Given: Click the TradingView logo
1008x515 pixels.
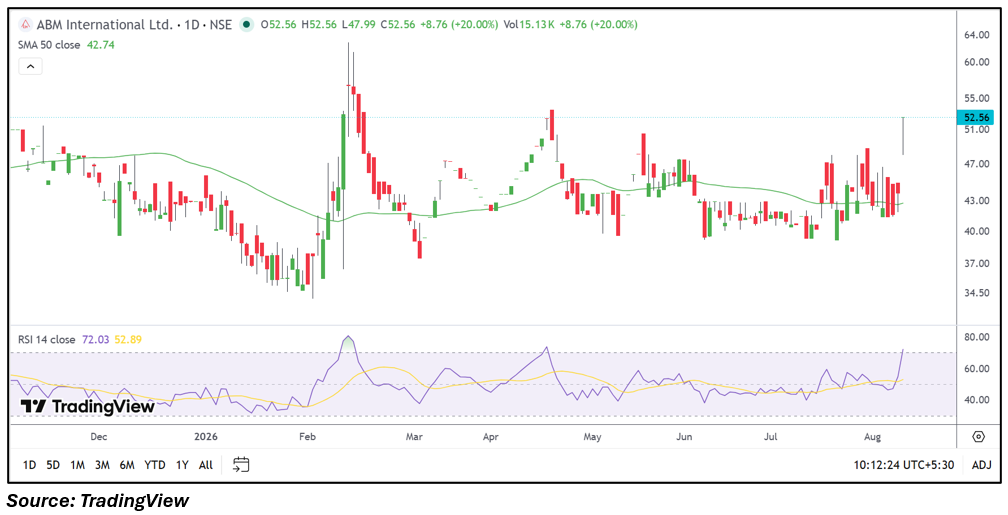Looking at the screenshot, I should click(87, 406).
